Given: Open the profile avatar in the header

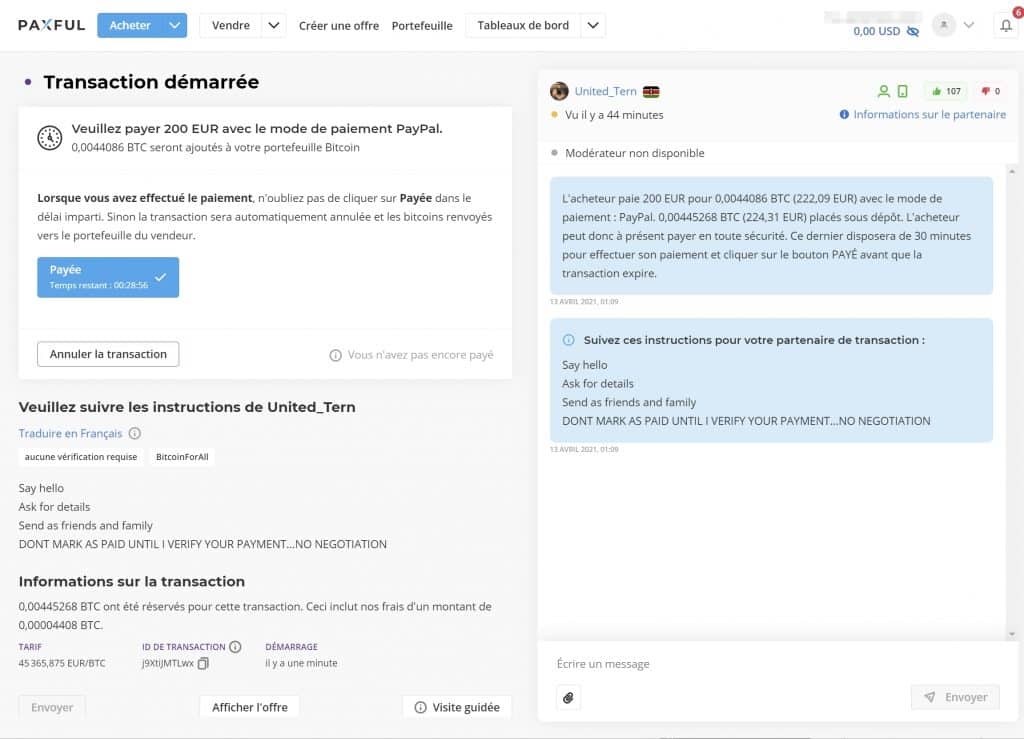Looking at the screenshot, I should [943, 25].
